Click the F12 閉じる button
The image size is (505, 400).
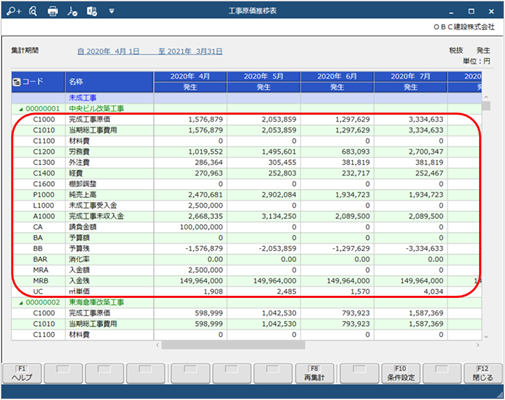(483, 373)
